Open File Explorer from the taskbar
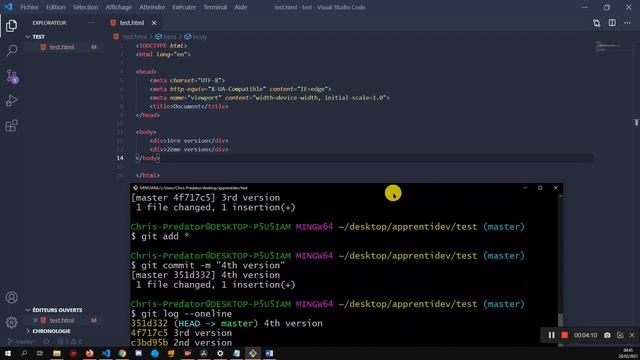The image size is (640, 360). tap(57, 353)
